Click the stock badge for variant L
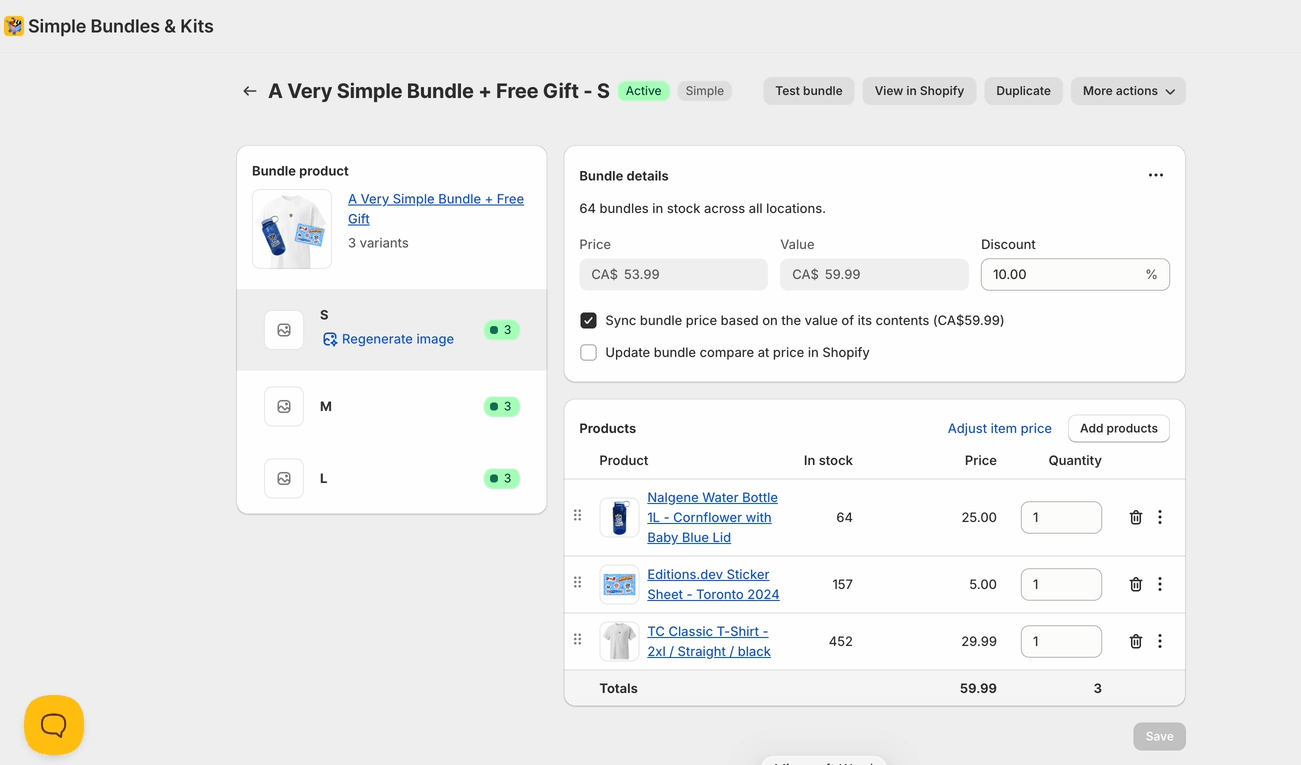The height and width of the screenshot is (765, 1301). 502,478
